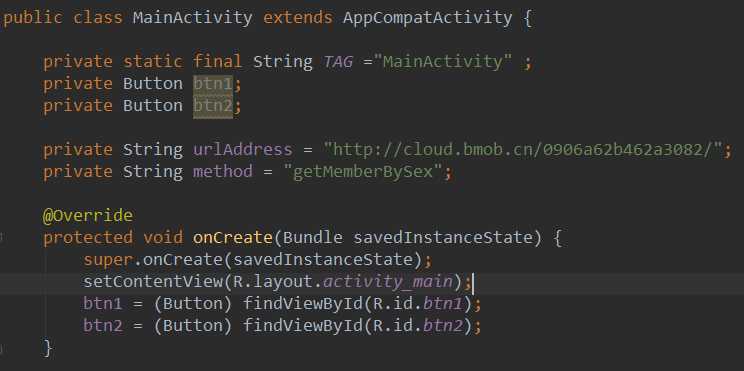744x371 pixels.
Task: Click the urlAddress variable name
Action: click(242, 149)
